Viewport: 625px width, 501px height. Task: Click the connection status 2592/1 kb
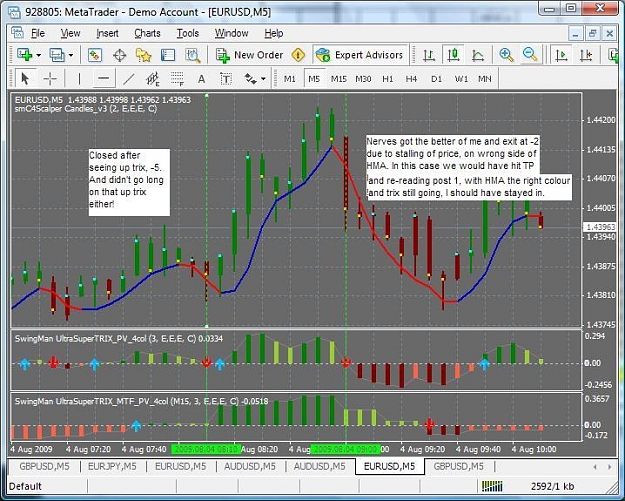(x=552, y=486)
